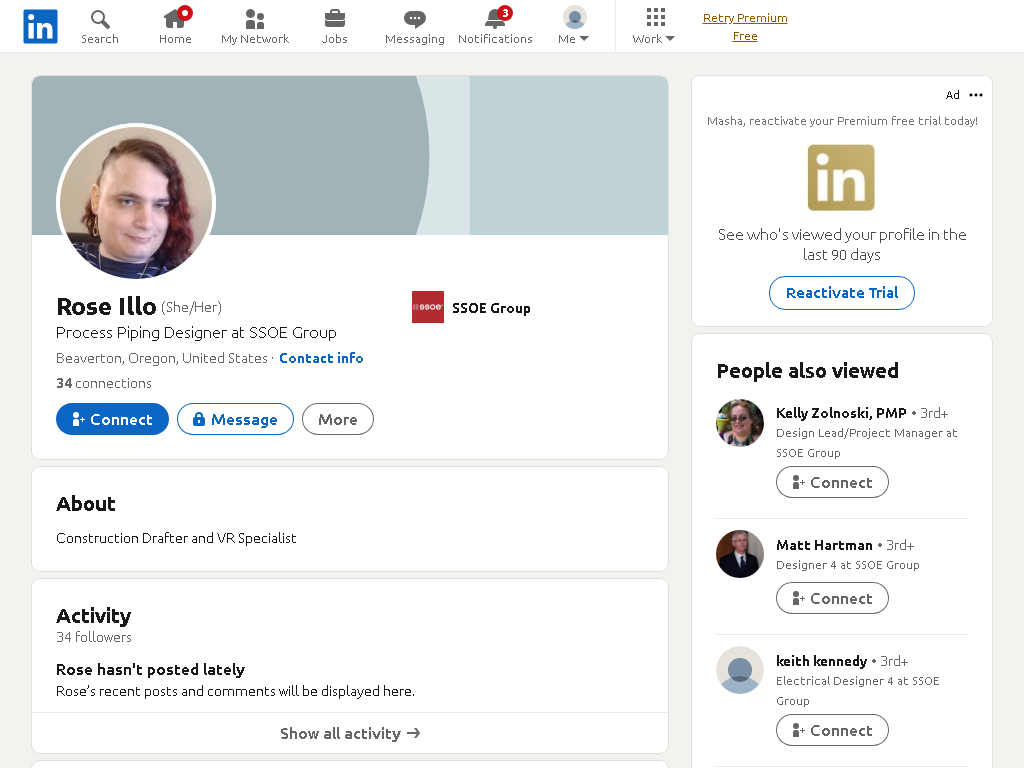1024x768 pixels.
Task: Connect with Matt Hartman
Action: pos(832,598)
